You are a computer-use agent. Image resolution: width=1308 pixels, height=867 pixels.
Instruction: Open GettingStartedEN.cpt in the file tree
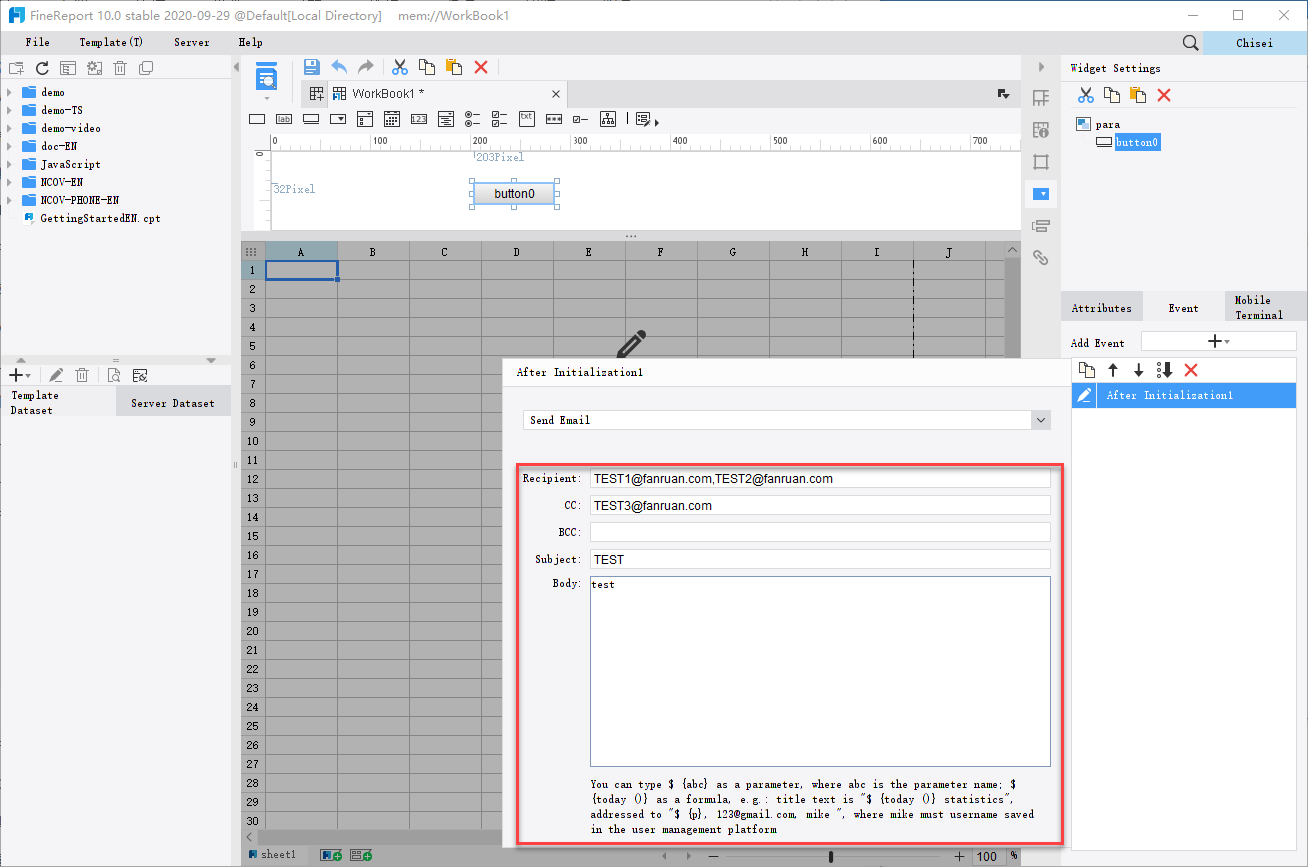point(92,218)
